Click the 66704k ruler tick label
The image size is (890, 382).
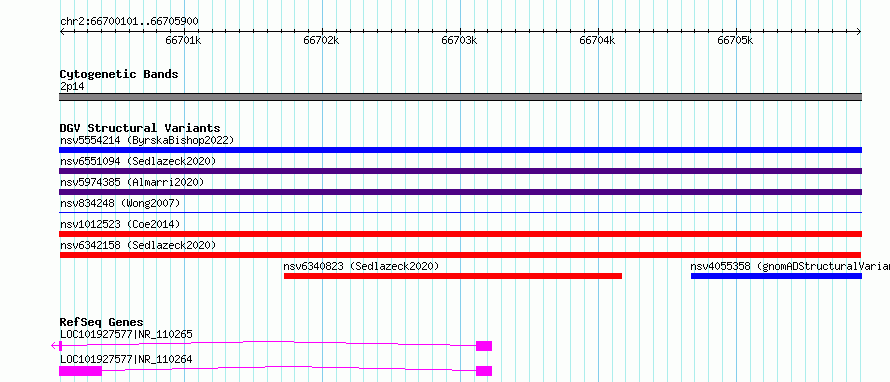tap(597, 40)
